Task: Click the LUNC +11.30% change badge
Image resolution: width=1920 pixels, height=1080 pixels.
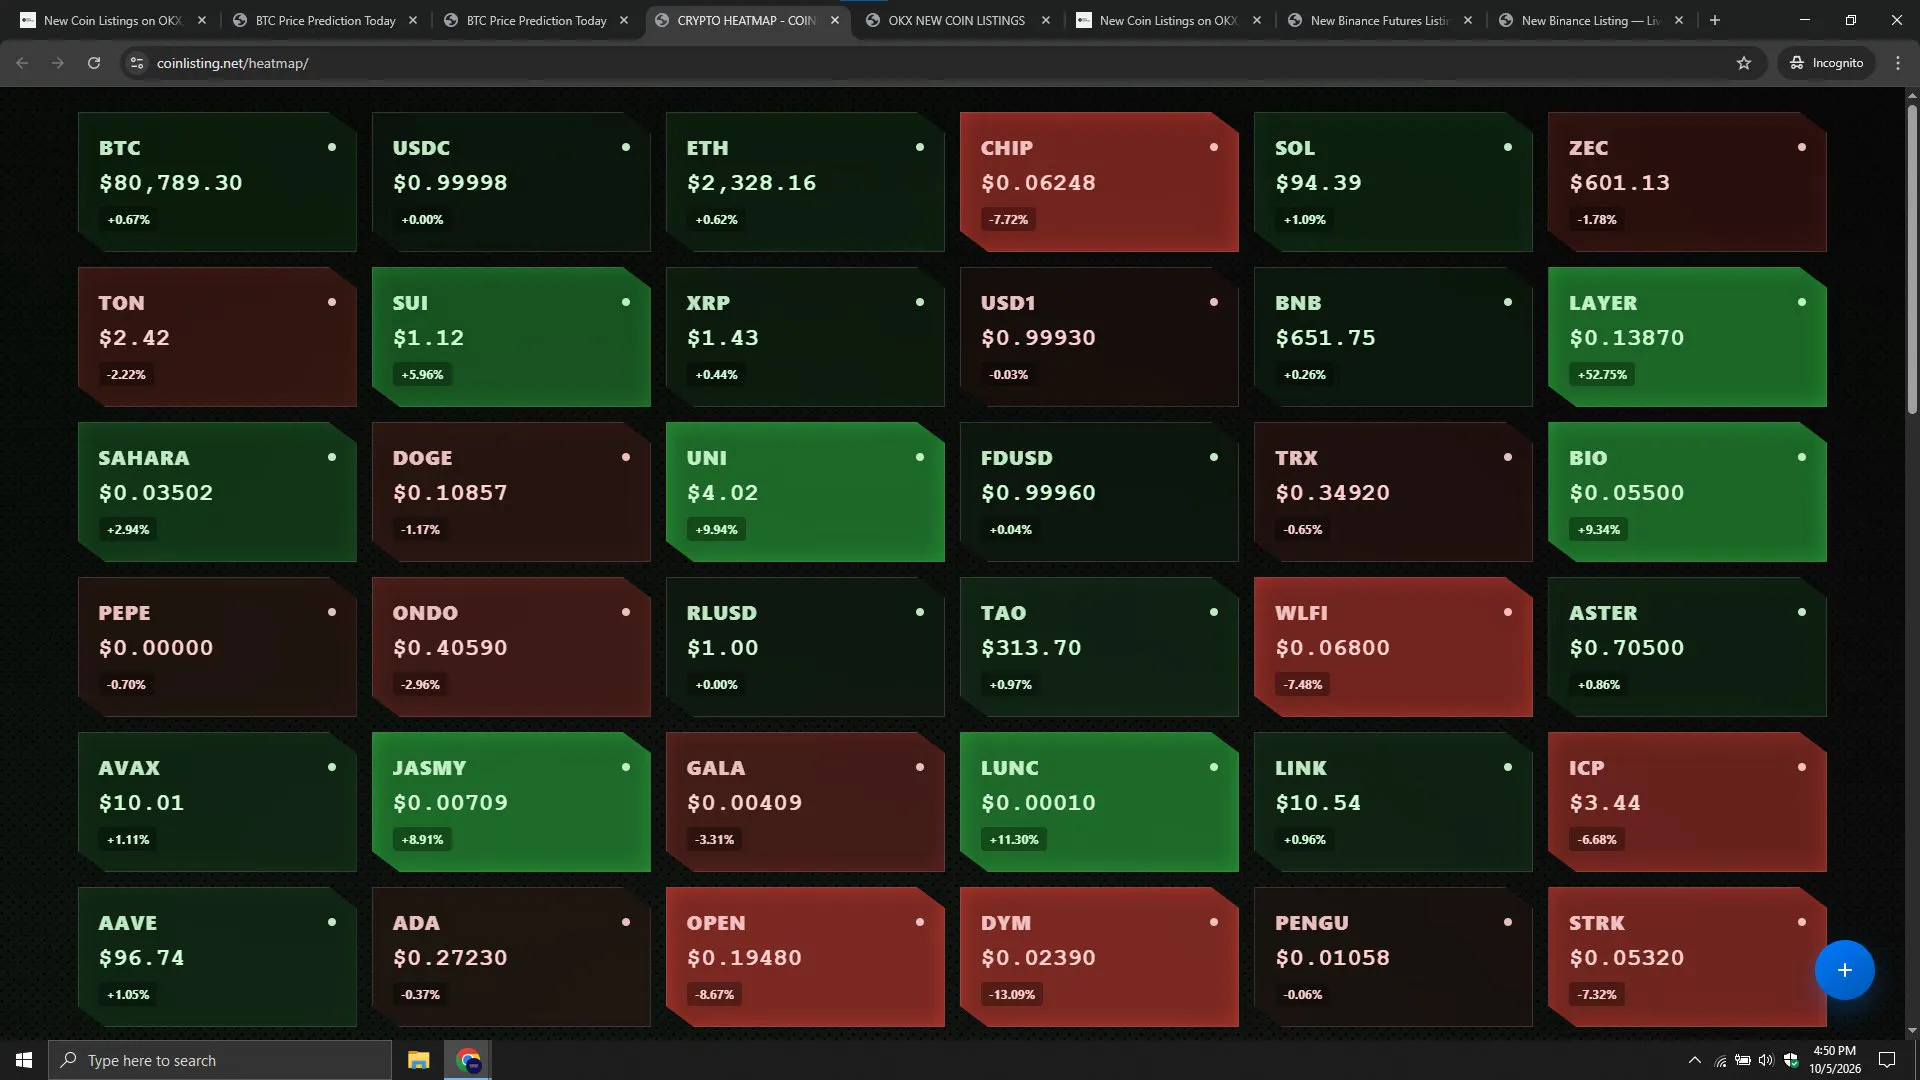Action: click(x=1014, y=840)
